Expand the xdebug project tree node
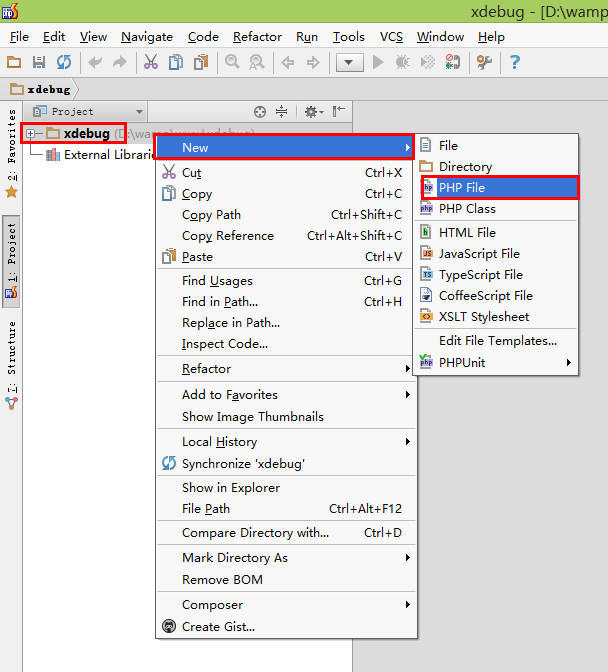This screenshot has height=672, width=608. [x=30, y=134]
